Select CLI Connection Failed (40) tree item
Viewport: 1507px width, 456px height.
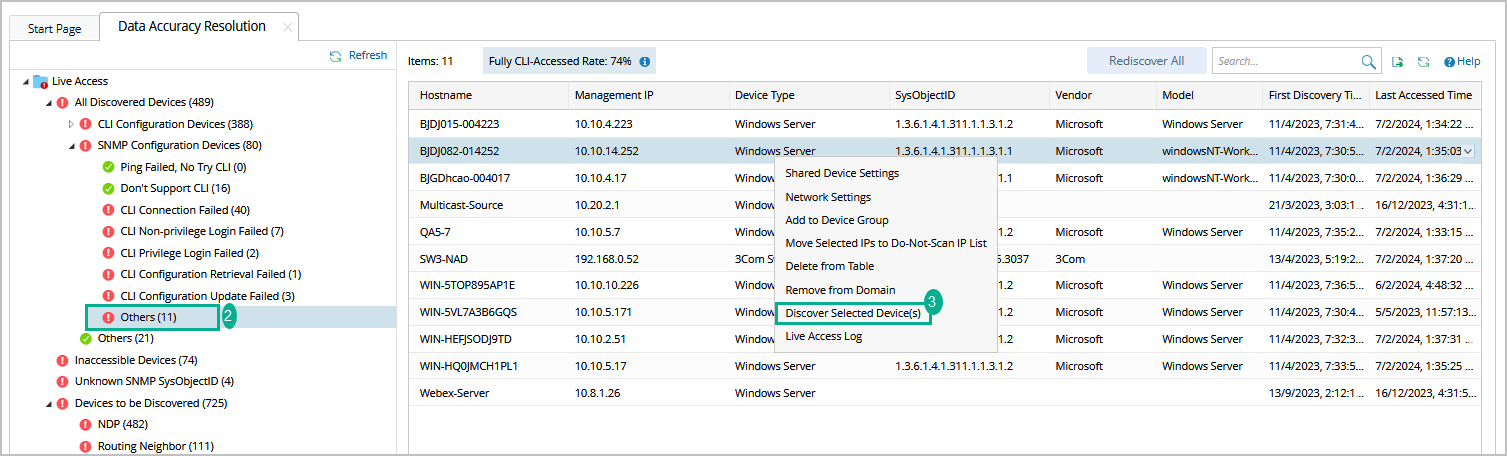coord(184,210)
